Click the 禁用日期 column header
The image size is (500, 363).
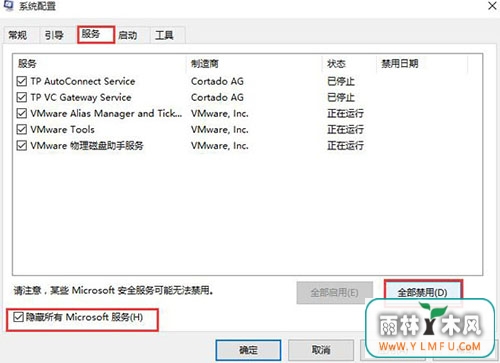[x=422, y=63]
